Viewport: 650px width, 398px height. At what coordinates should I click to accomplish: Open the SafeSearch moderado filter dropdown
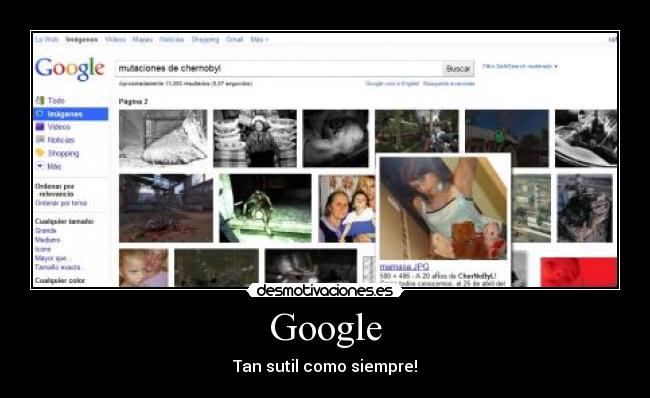click(520, 66)
